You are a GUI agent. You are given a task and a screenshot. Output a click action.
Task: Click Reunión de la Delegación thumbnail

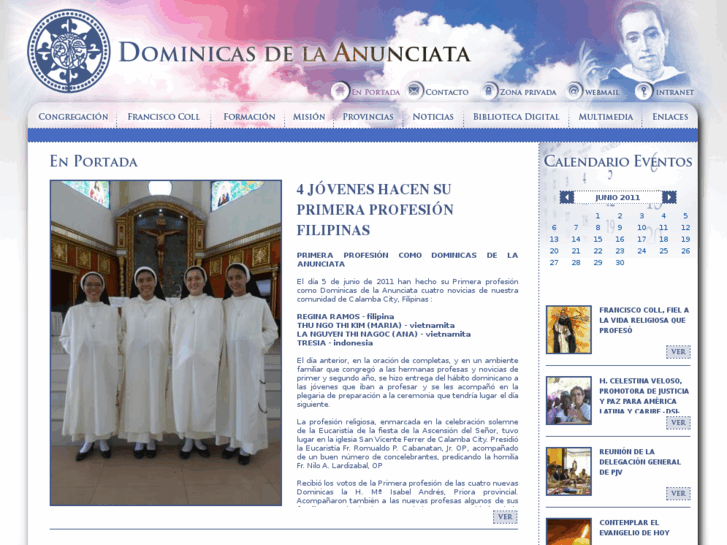[568, 471]
